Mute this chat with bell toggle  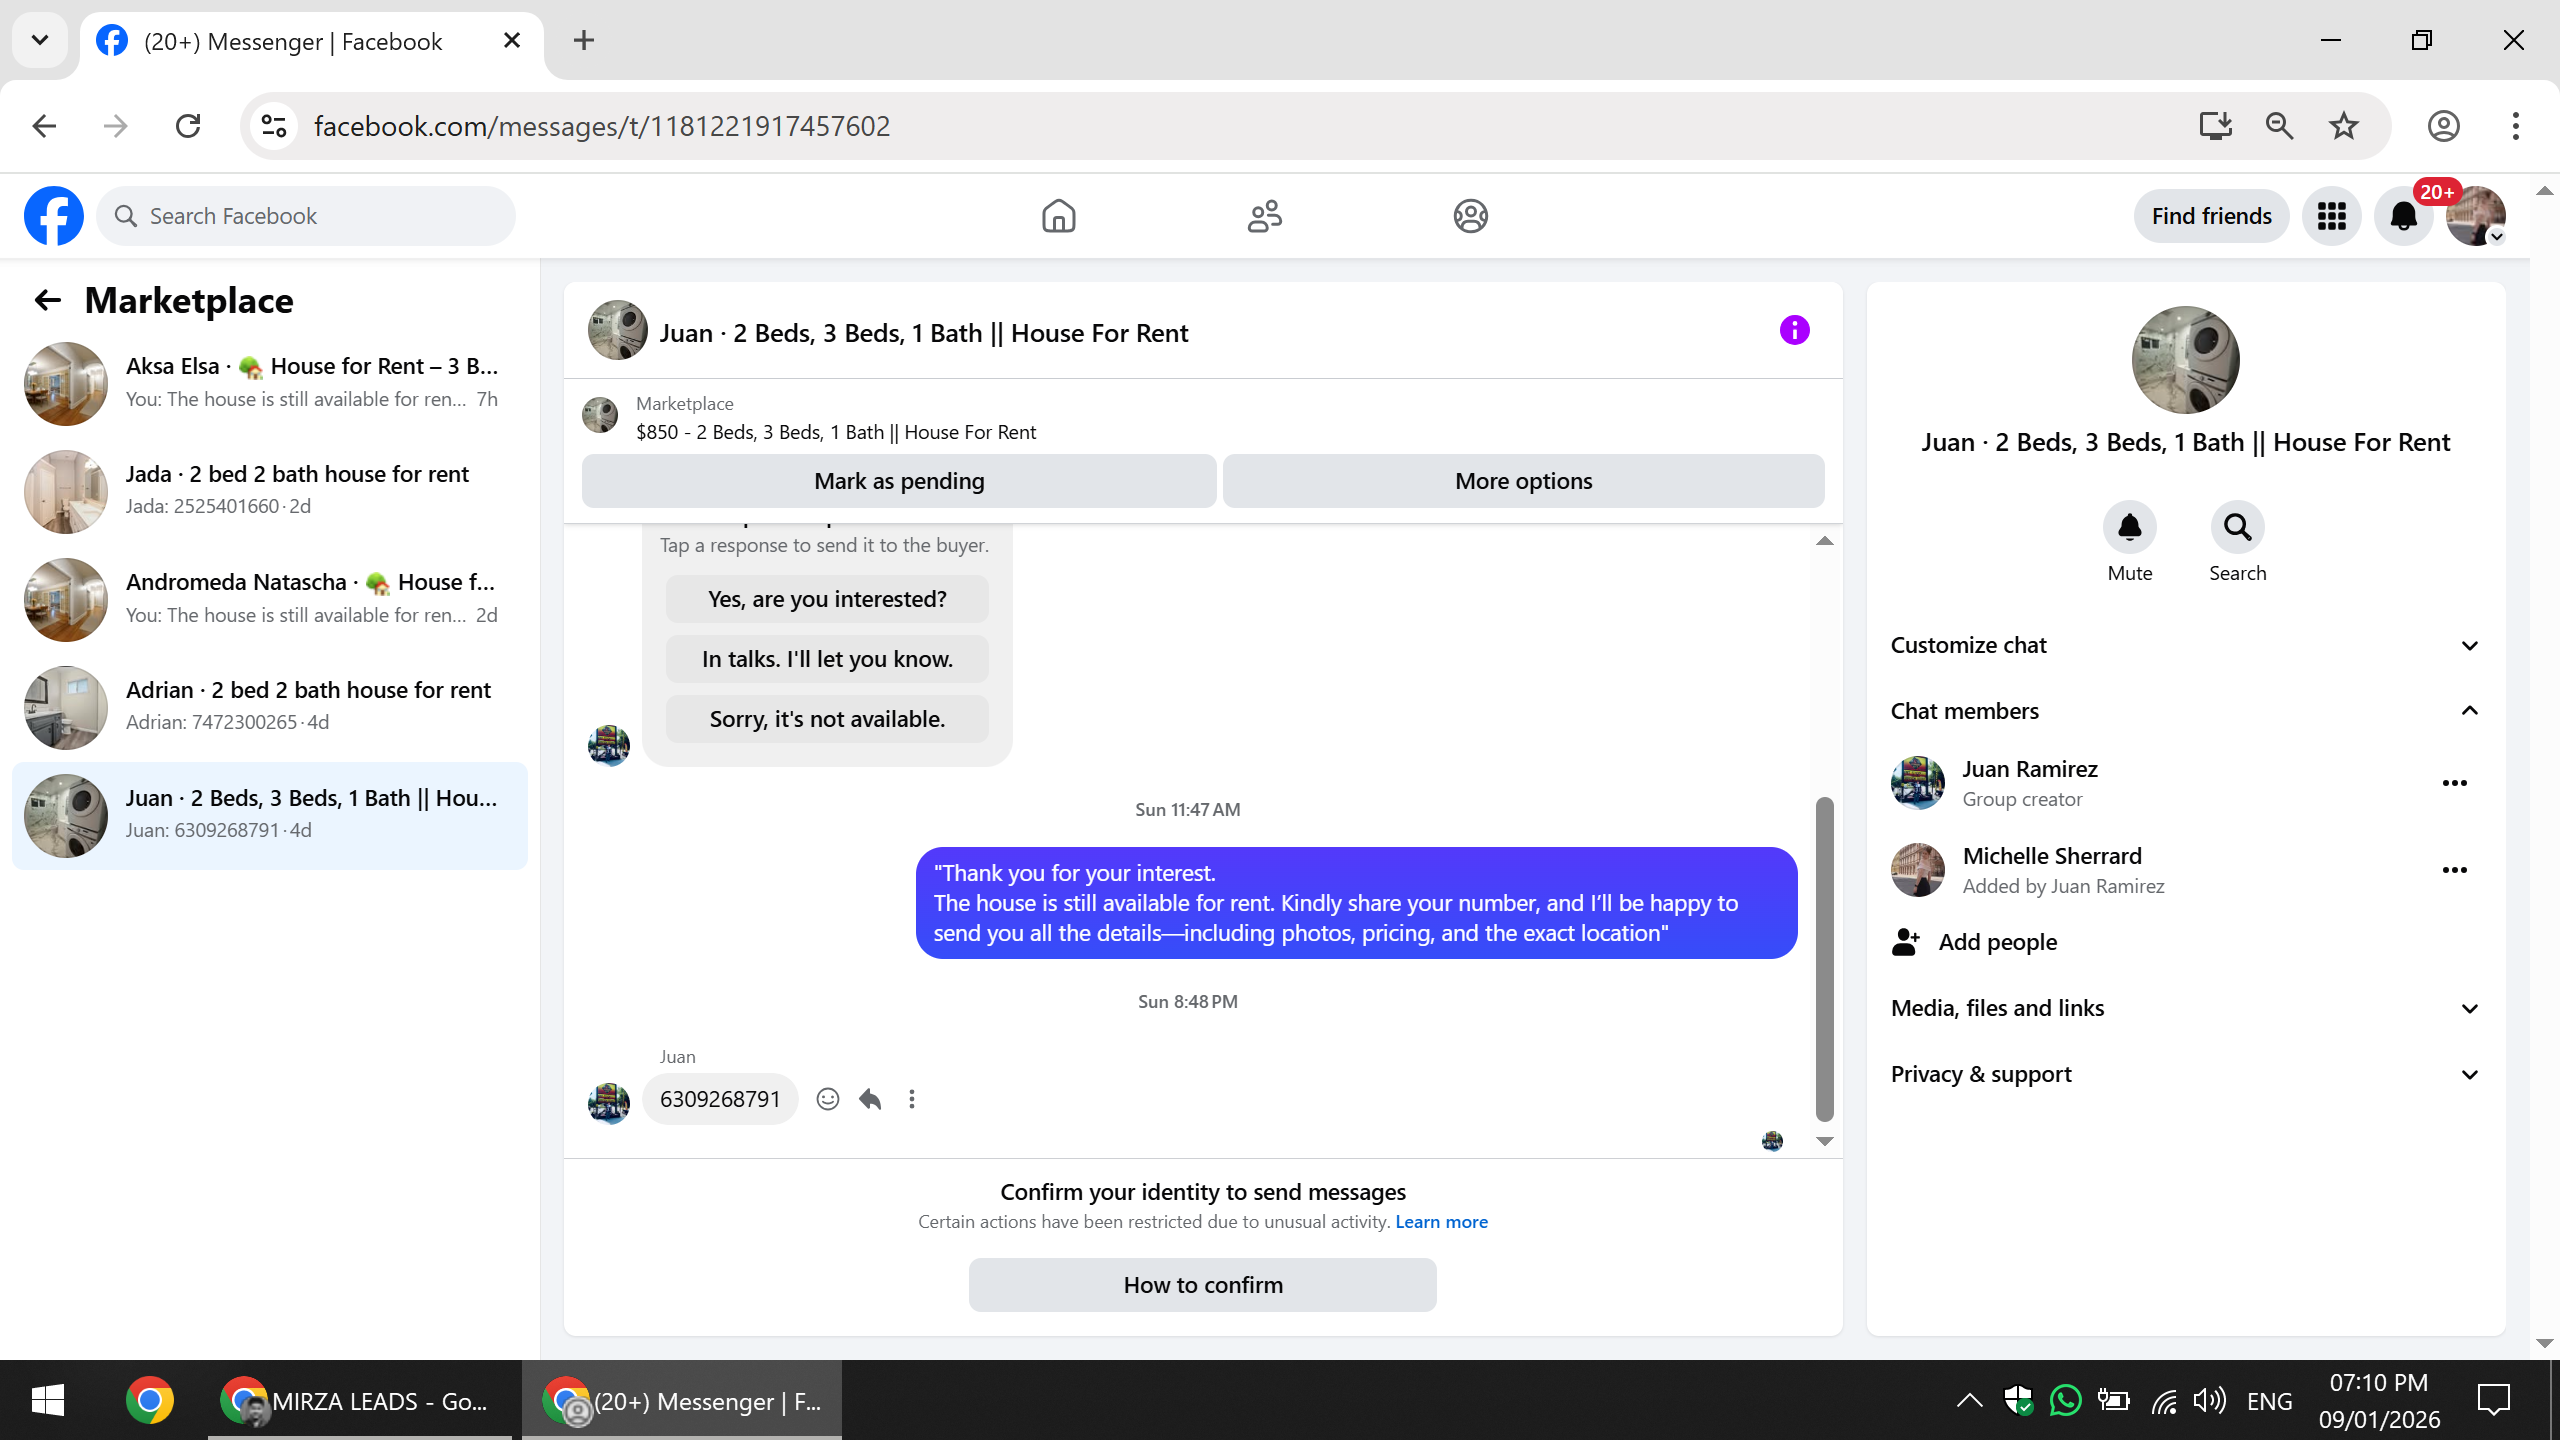[2129, 527]
